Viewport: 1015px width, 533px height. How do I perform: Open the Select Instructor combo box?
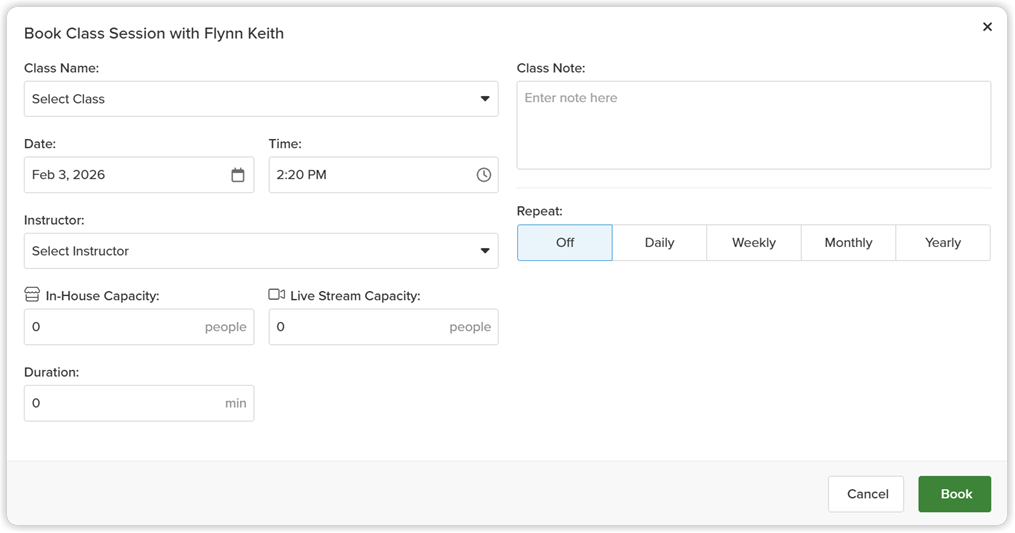(261, 251)
